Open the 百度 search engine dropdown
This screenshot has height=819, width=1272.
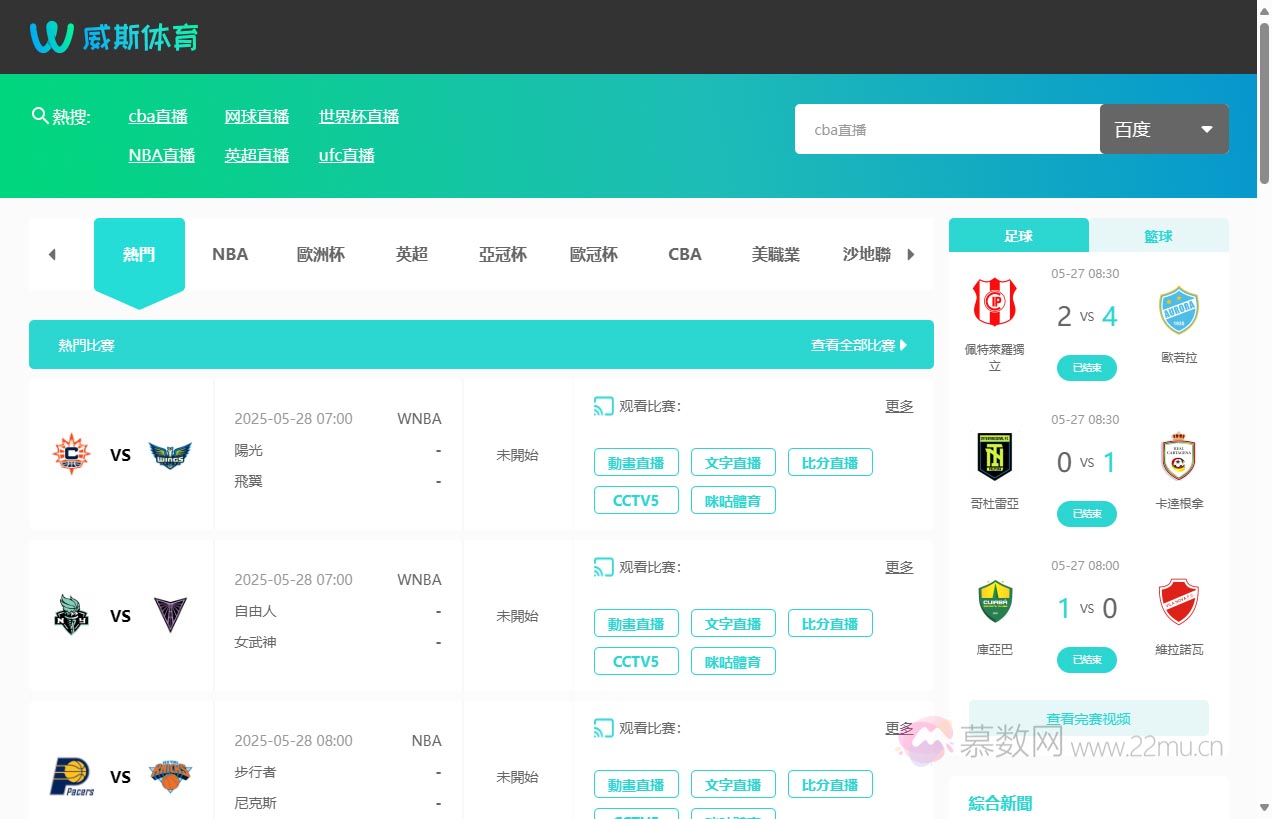(x=1163, y=129)
